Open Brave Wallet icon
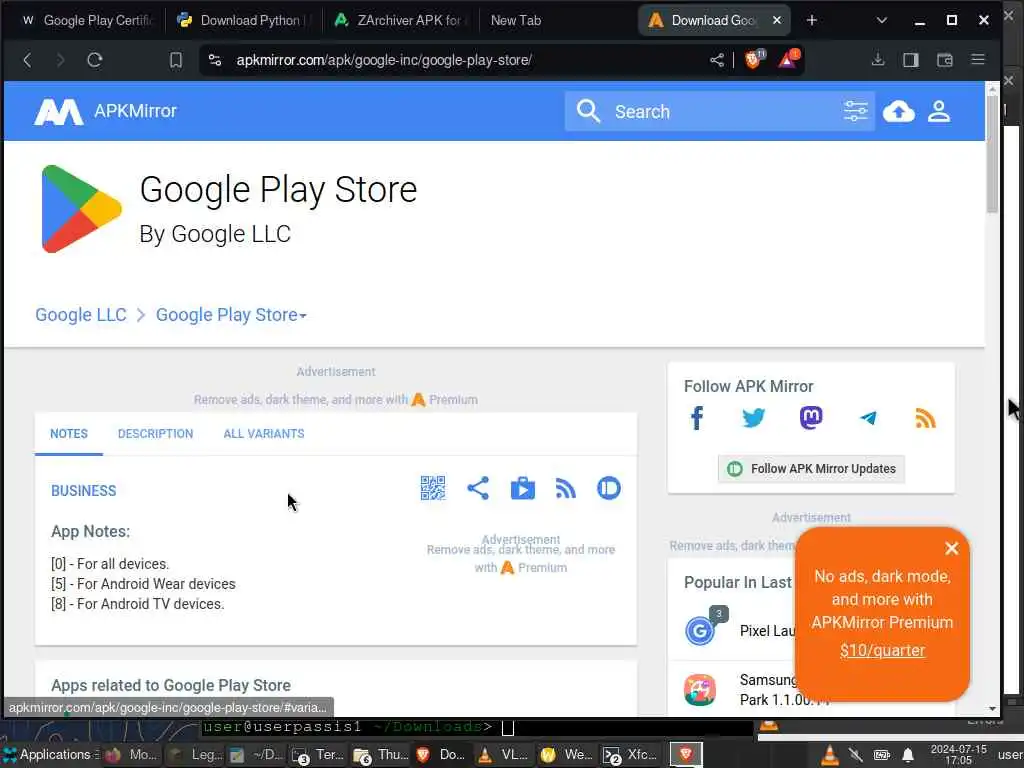 point(944,60)
